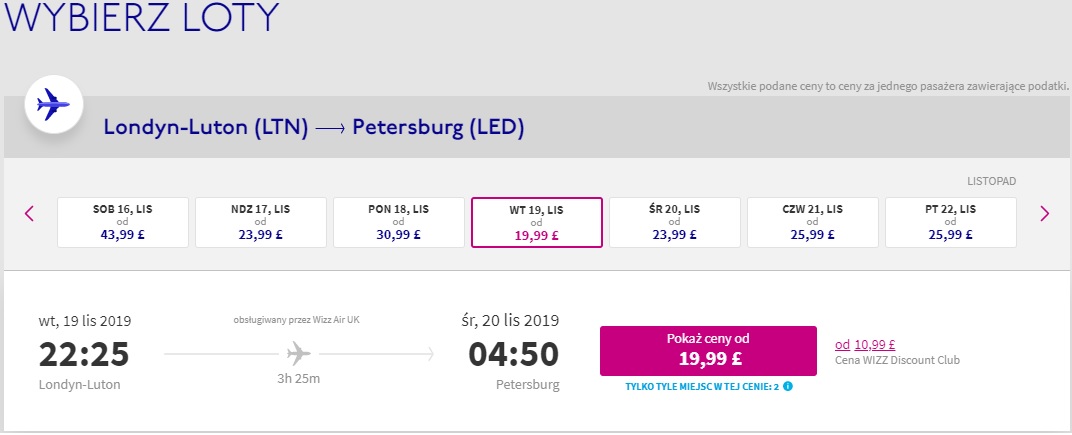Select Saturday 16 Nov fare 43,99 £
This screenshot has height=435, width=1072.
tap(122, 222)
